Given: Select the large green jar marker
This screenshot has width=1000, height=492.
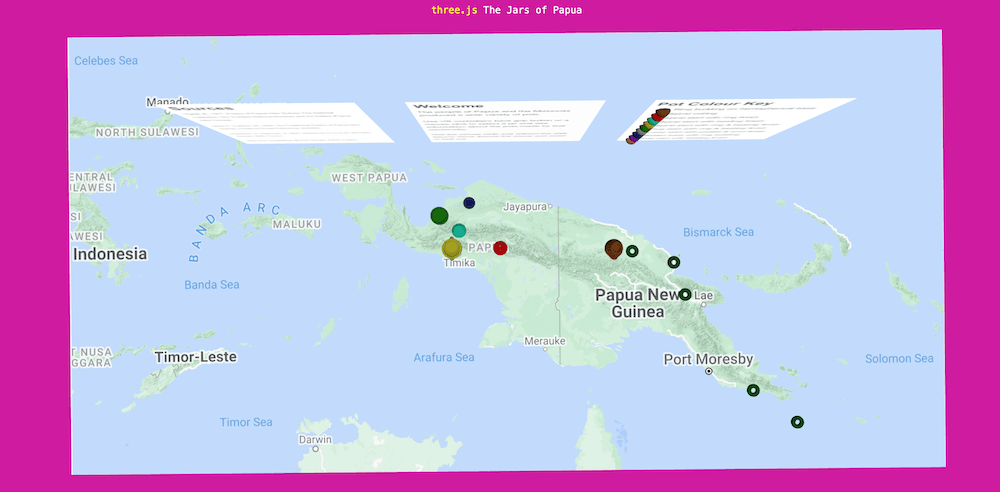Looking at the screenshot, I should (439, 216).
